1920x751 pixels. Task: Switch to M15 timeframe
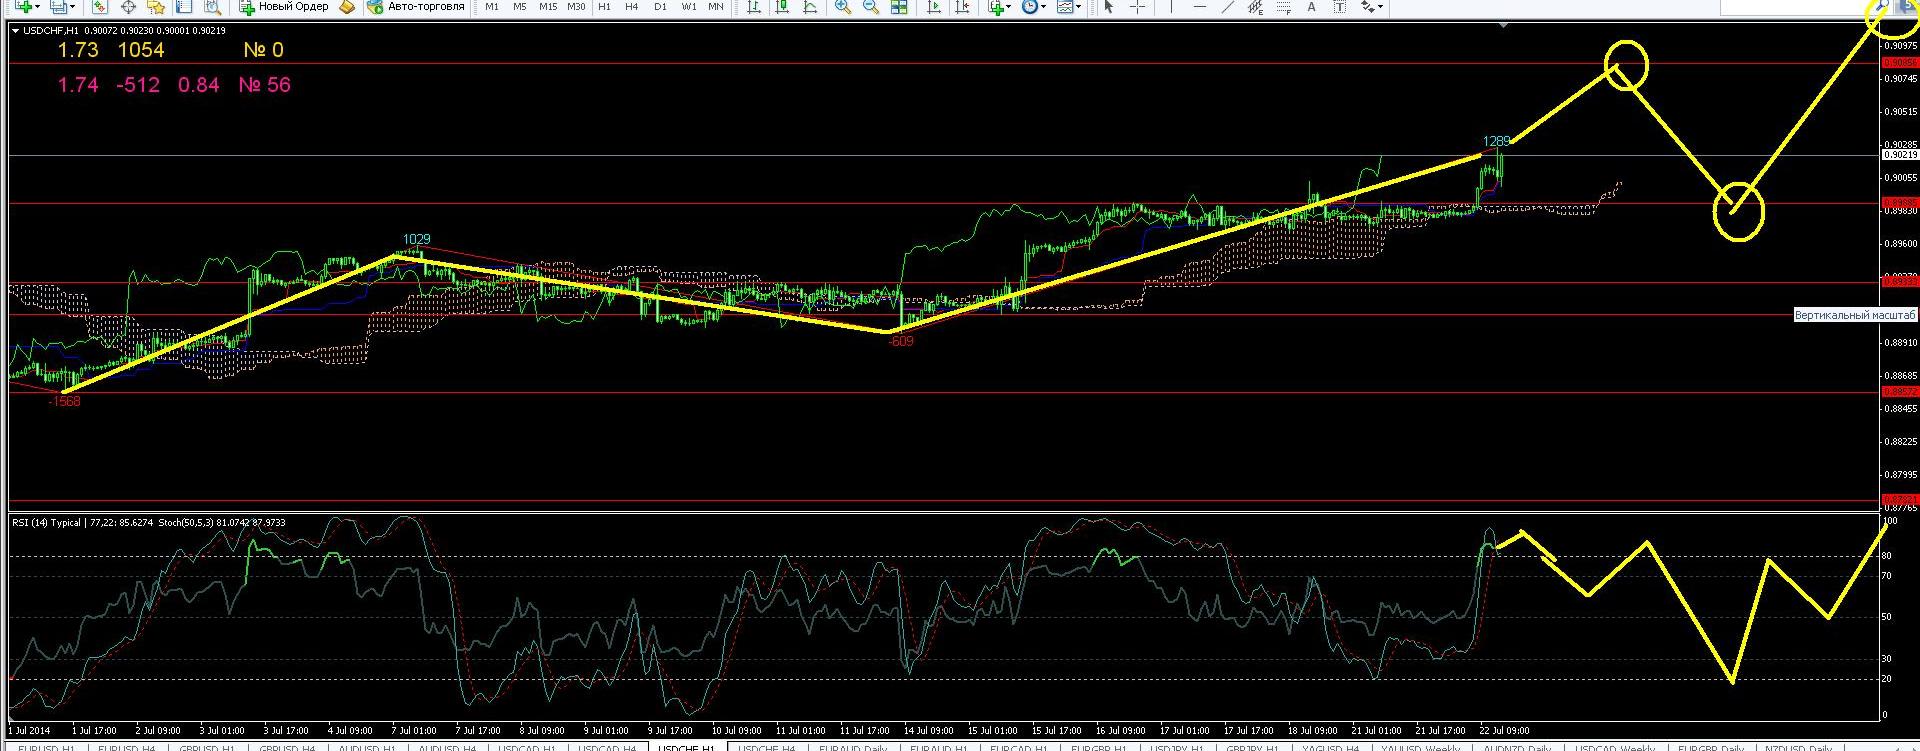548,7
